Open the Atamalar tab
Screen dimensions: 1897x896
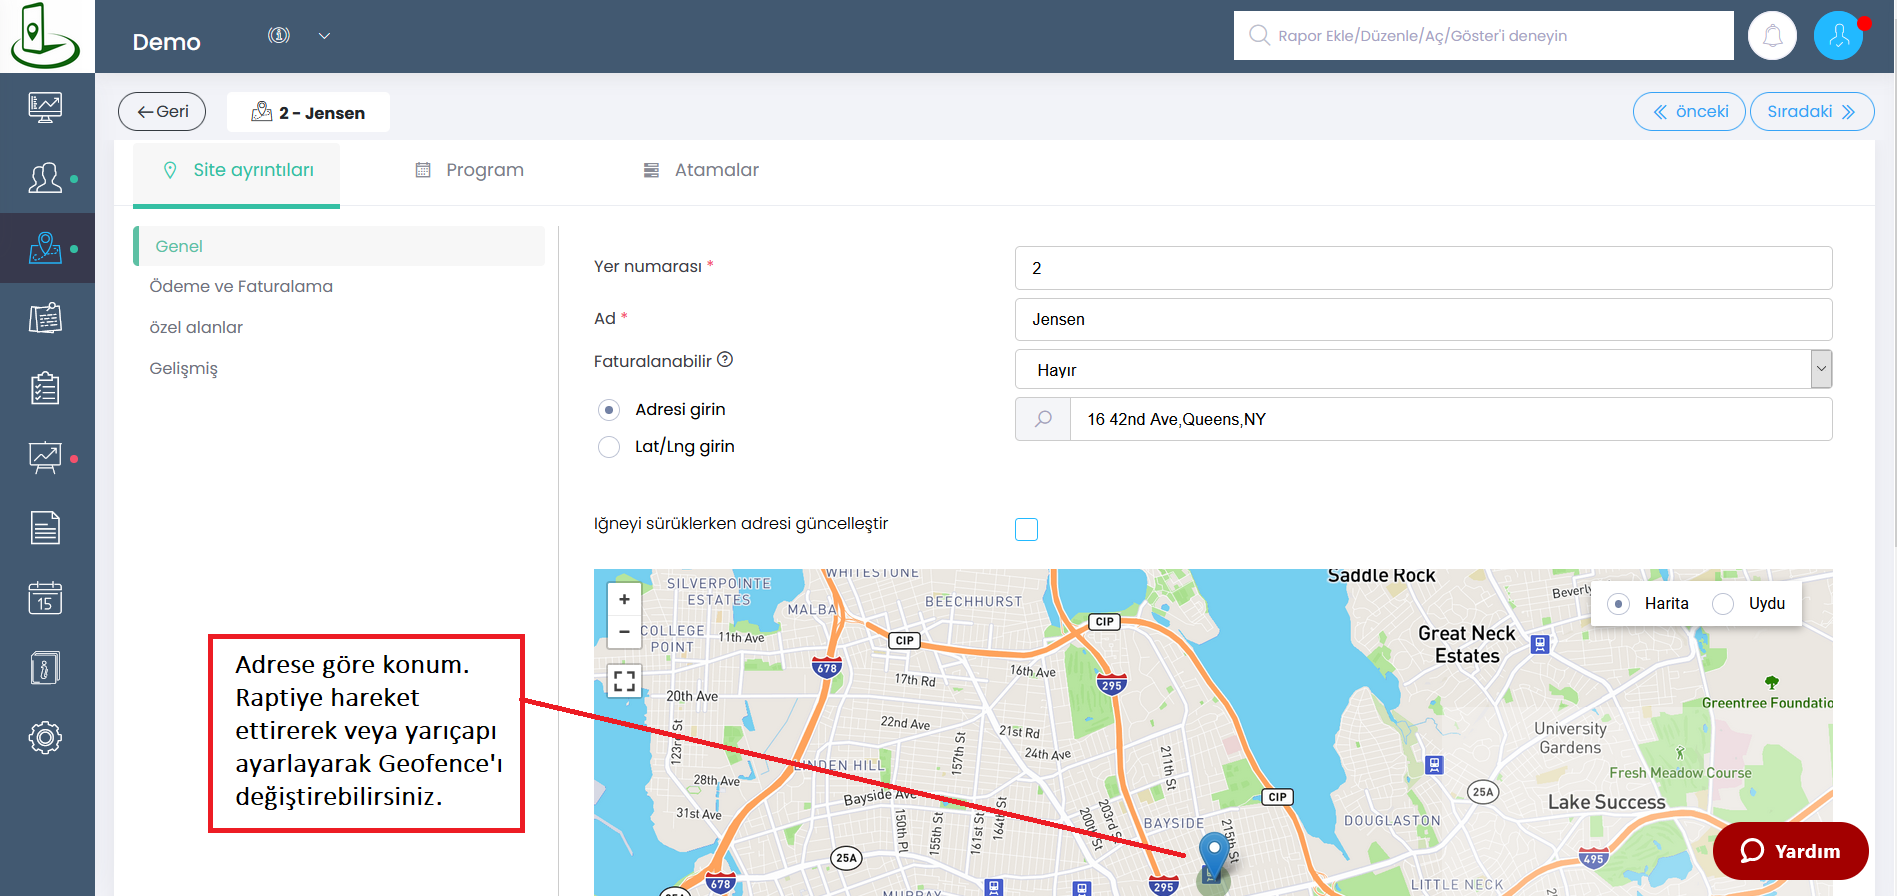click(x=700, y=170)
